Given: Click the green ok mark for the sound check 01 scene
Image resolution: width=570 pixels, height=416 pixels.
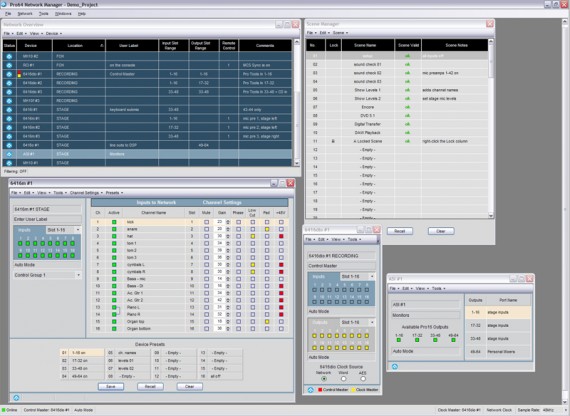Looking at the screenshot, I should pyautogui.click(x=408, y=64).
